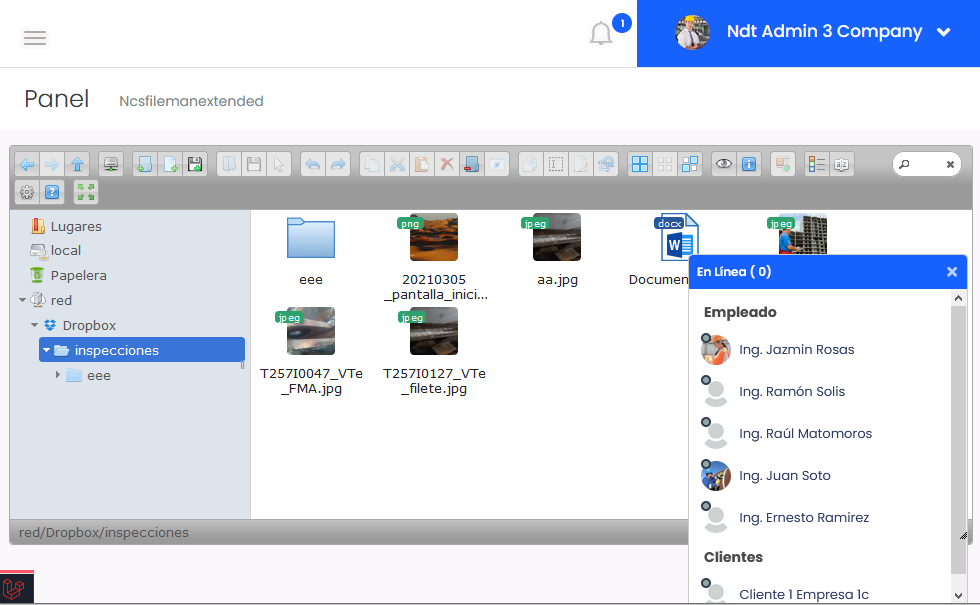The image size is (980, 605).
Task: Go up to parent folder
Action: point(77,164)
